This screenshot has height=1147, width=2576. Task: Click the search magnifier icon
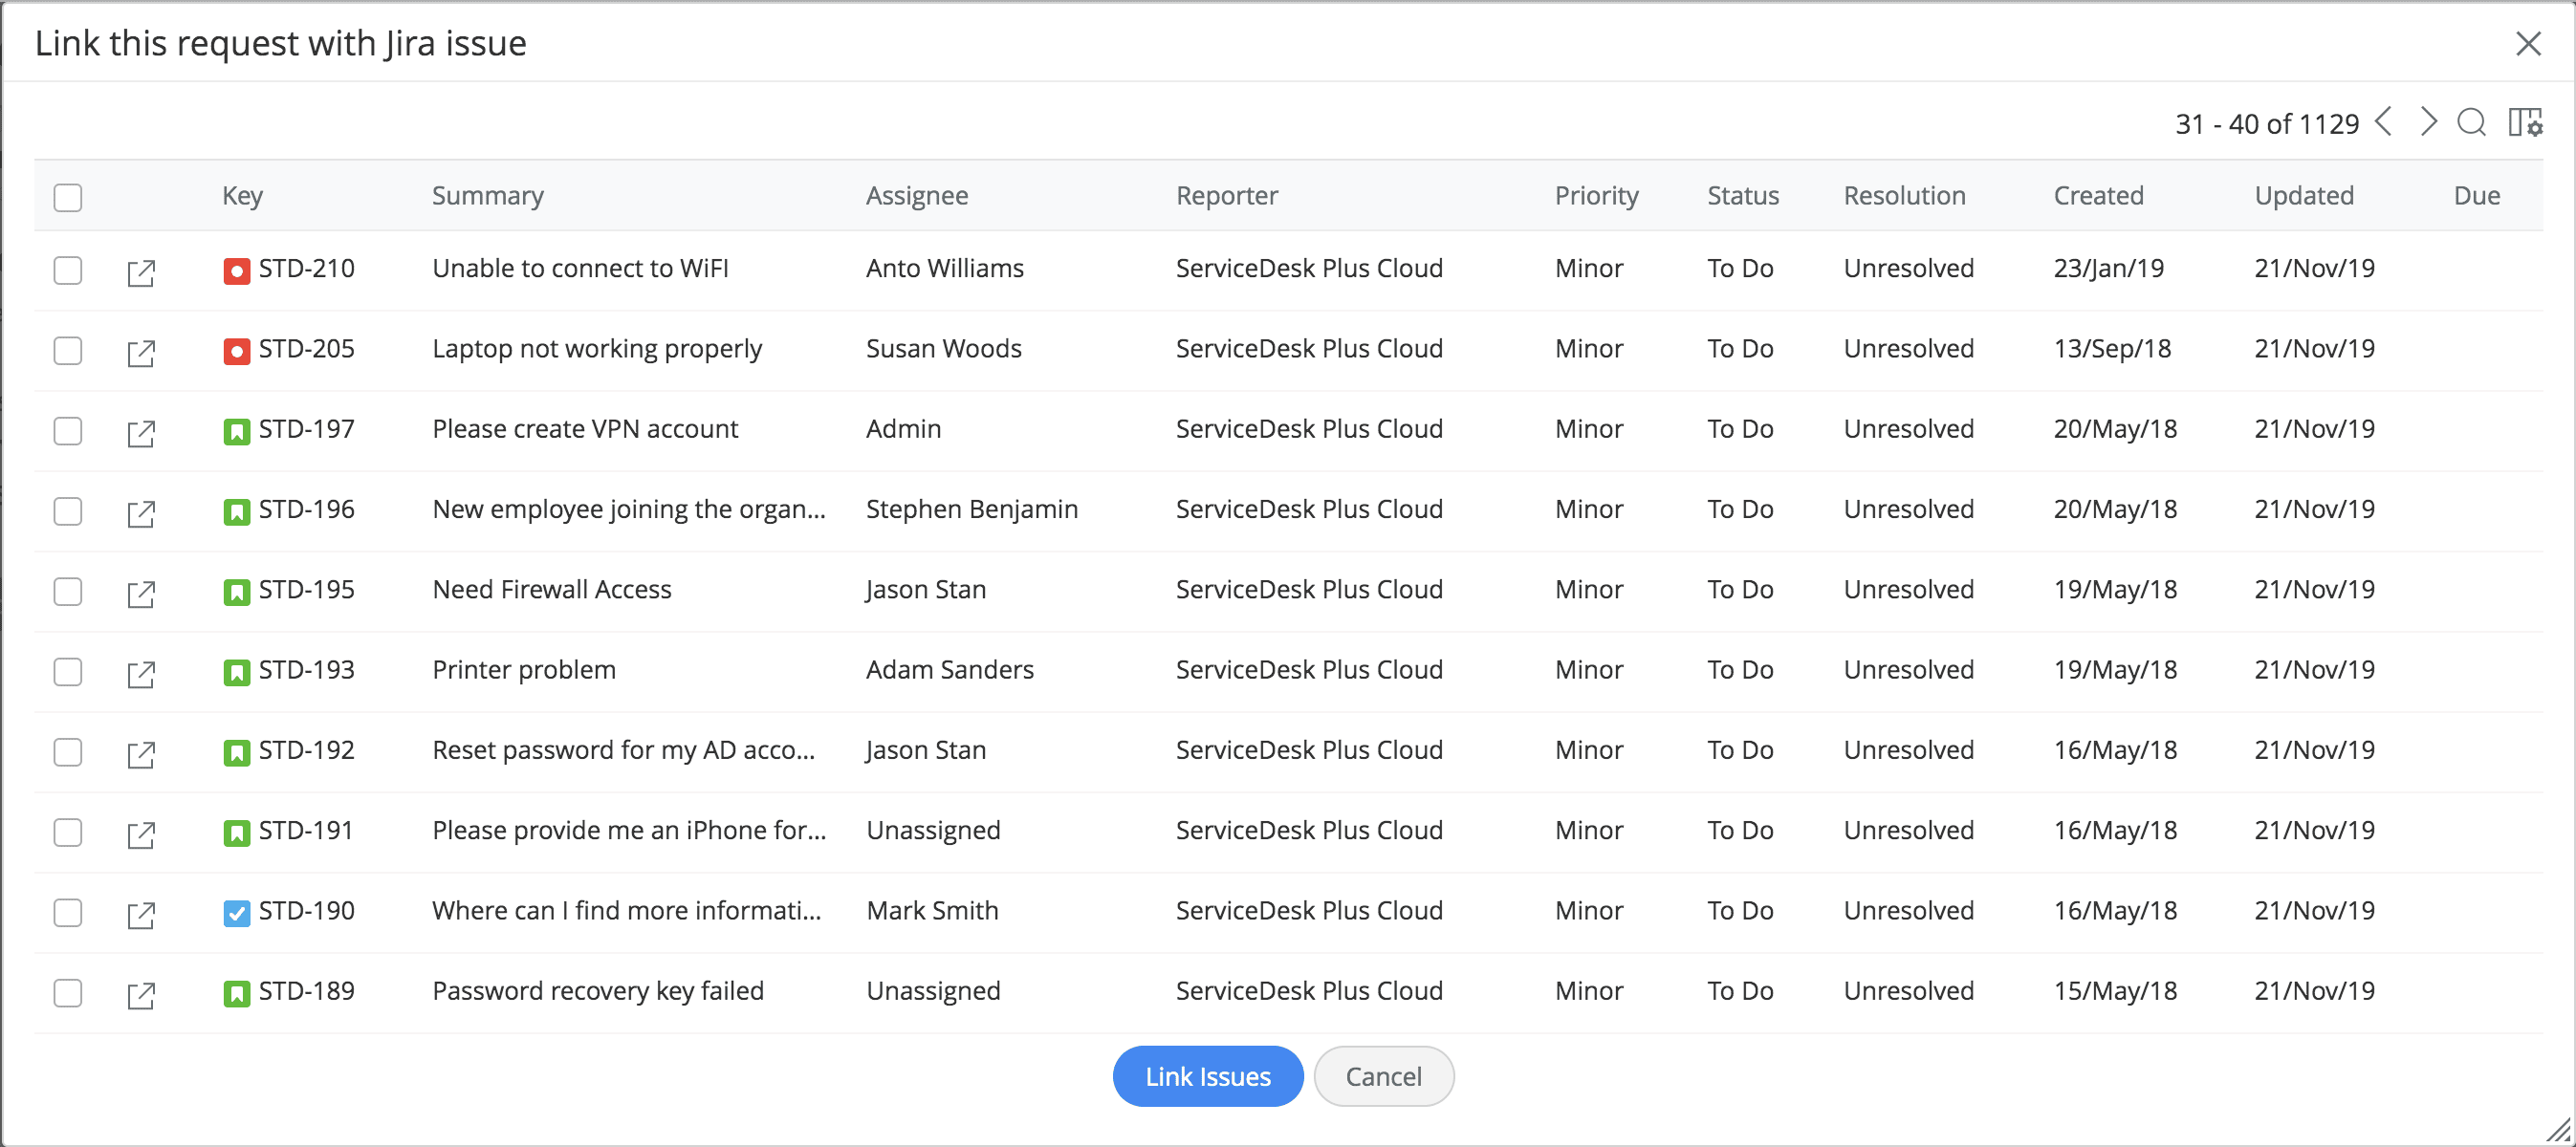[2471, 123]
